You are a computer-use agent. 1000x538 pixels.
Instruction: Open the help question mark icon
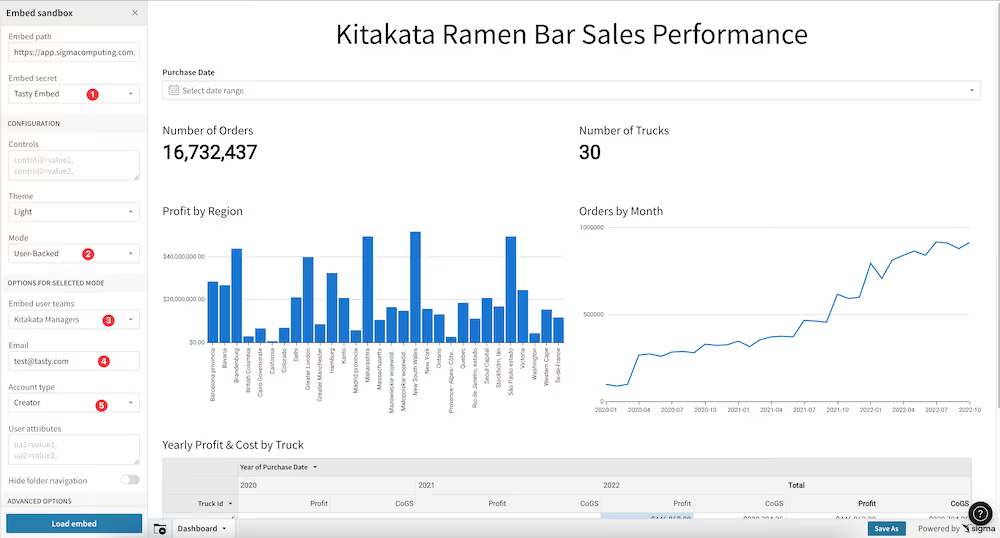[x=980, y=513]
